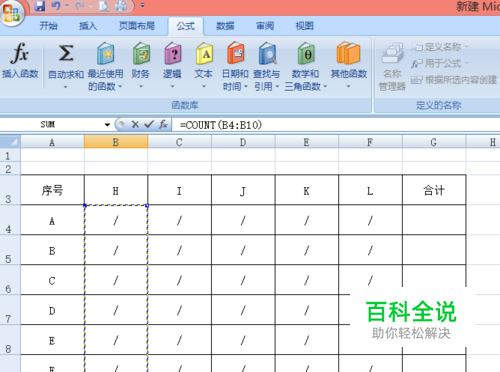Click cell A8 containing E
This screenshot has width=500, height=372.
[x=52, y=340]
